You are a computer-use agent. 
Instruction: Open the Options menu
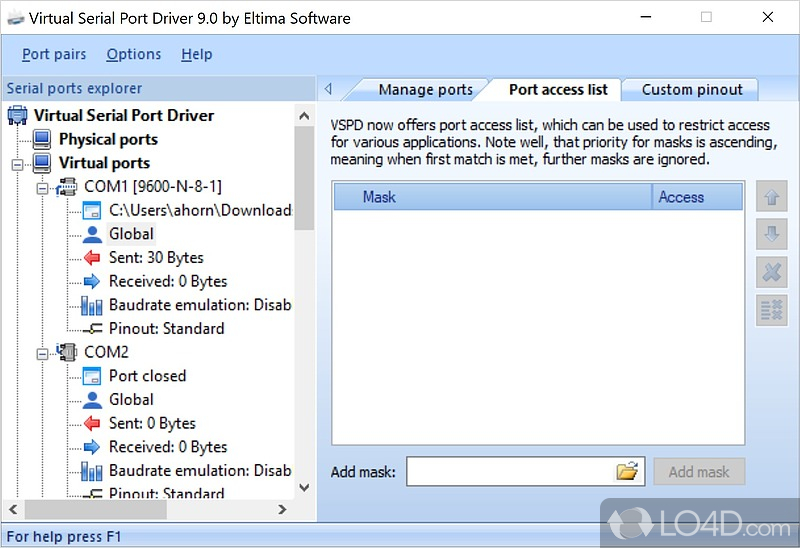pos(133,54)
